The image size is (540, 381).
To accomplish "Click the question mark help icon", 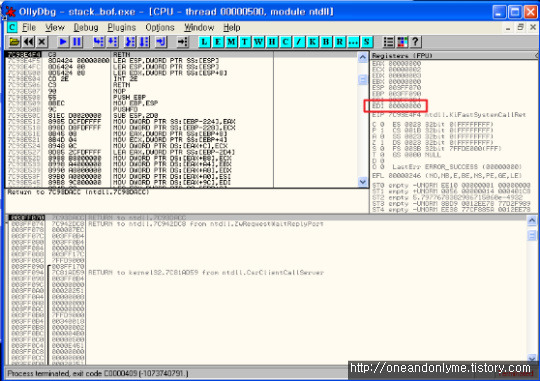I will click(x=415, y=42).
